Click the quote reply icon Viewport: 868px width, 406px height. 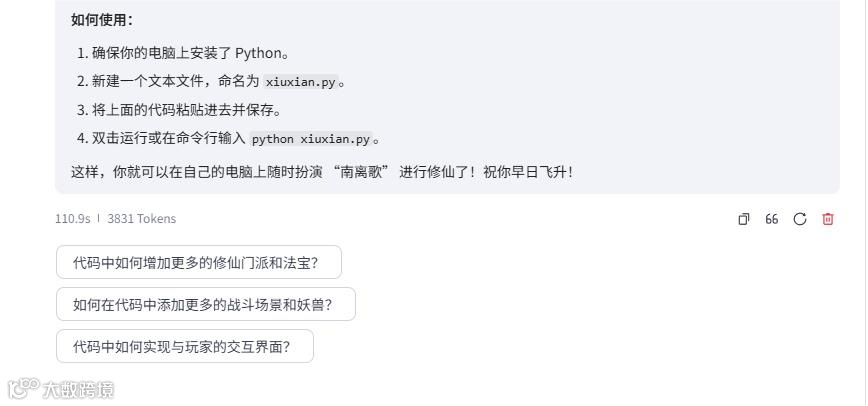[772, 219]
